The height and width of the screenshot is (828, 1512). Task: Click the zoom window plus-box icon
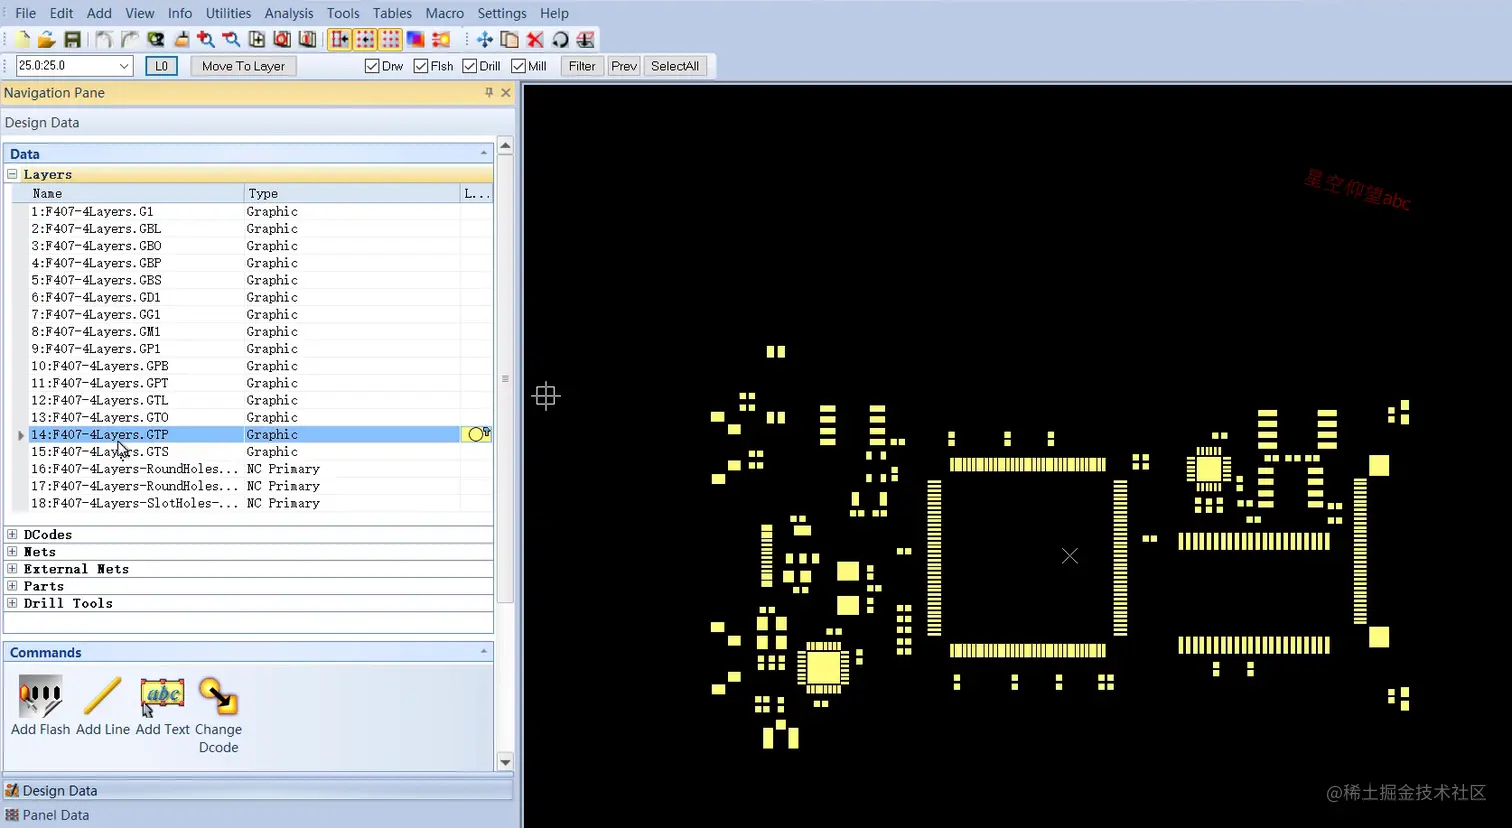click(257, 39)
